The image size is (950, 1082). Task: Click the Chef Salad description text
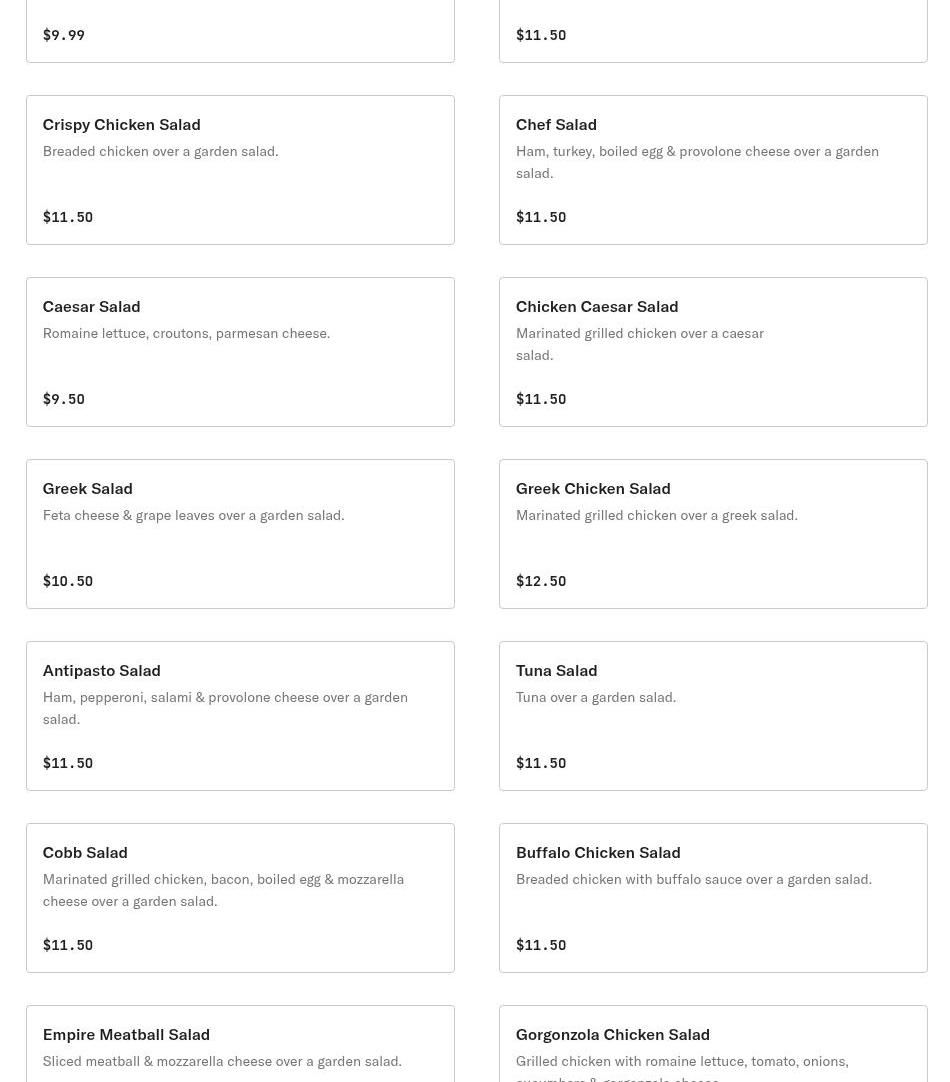[697, 162]
